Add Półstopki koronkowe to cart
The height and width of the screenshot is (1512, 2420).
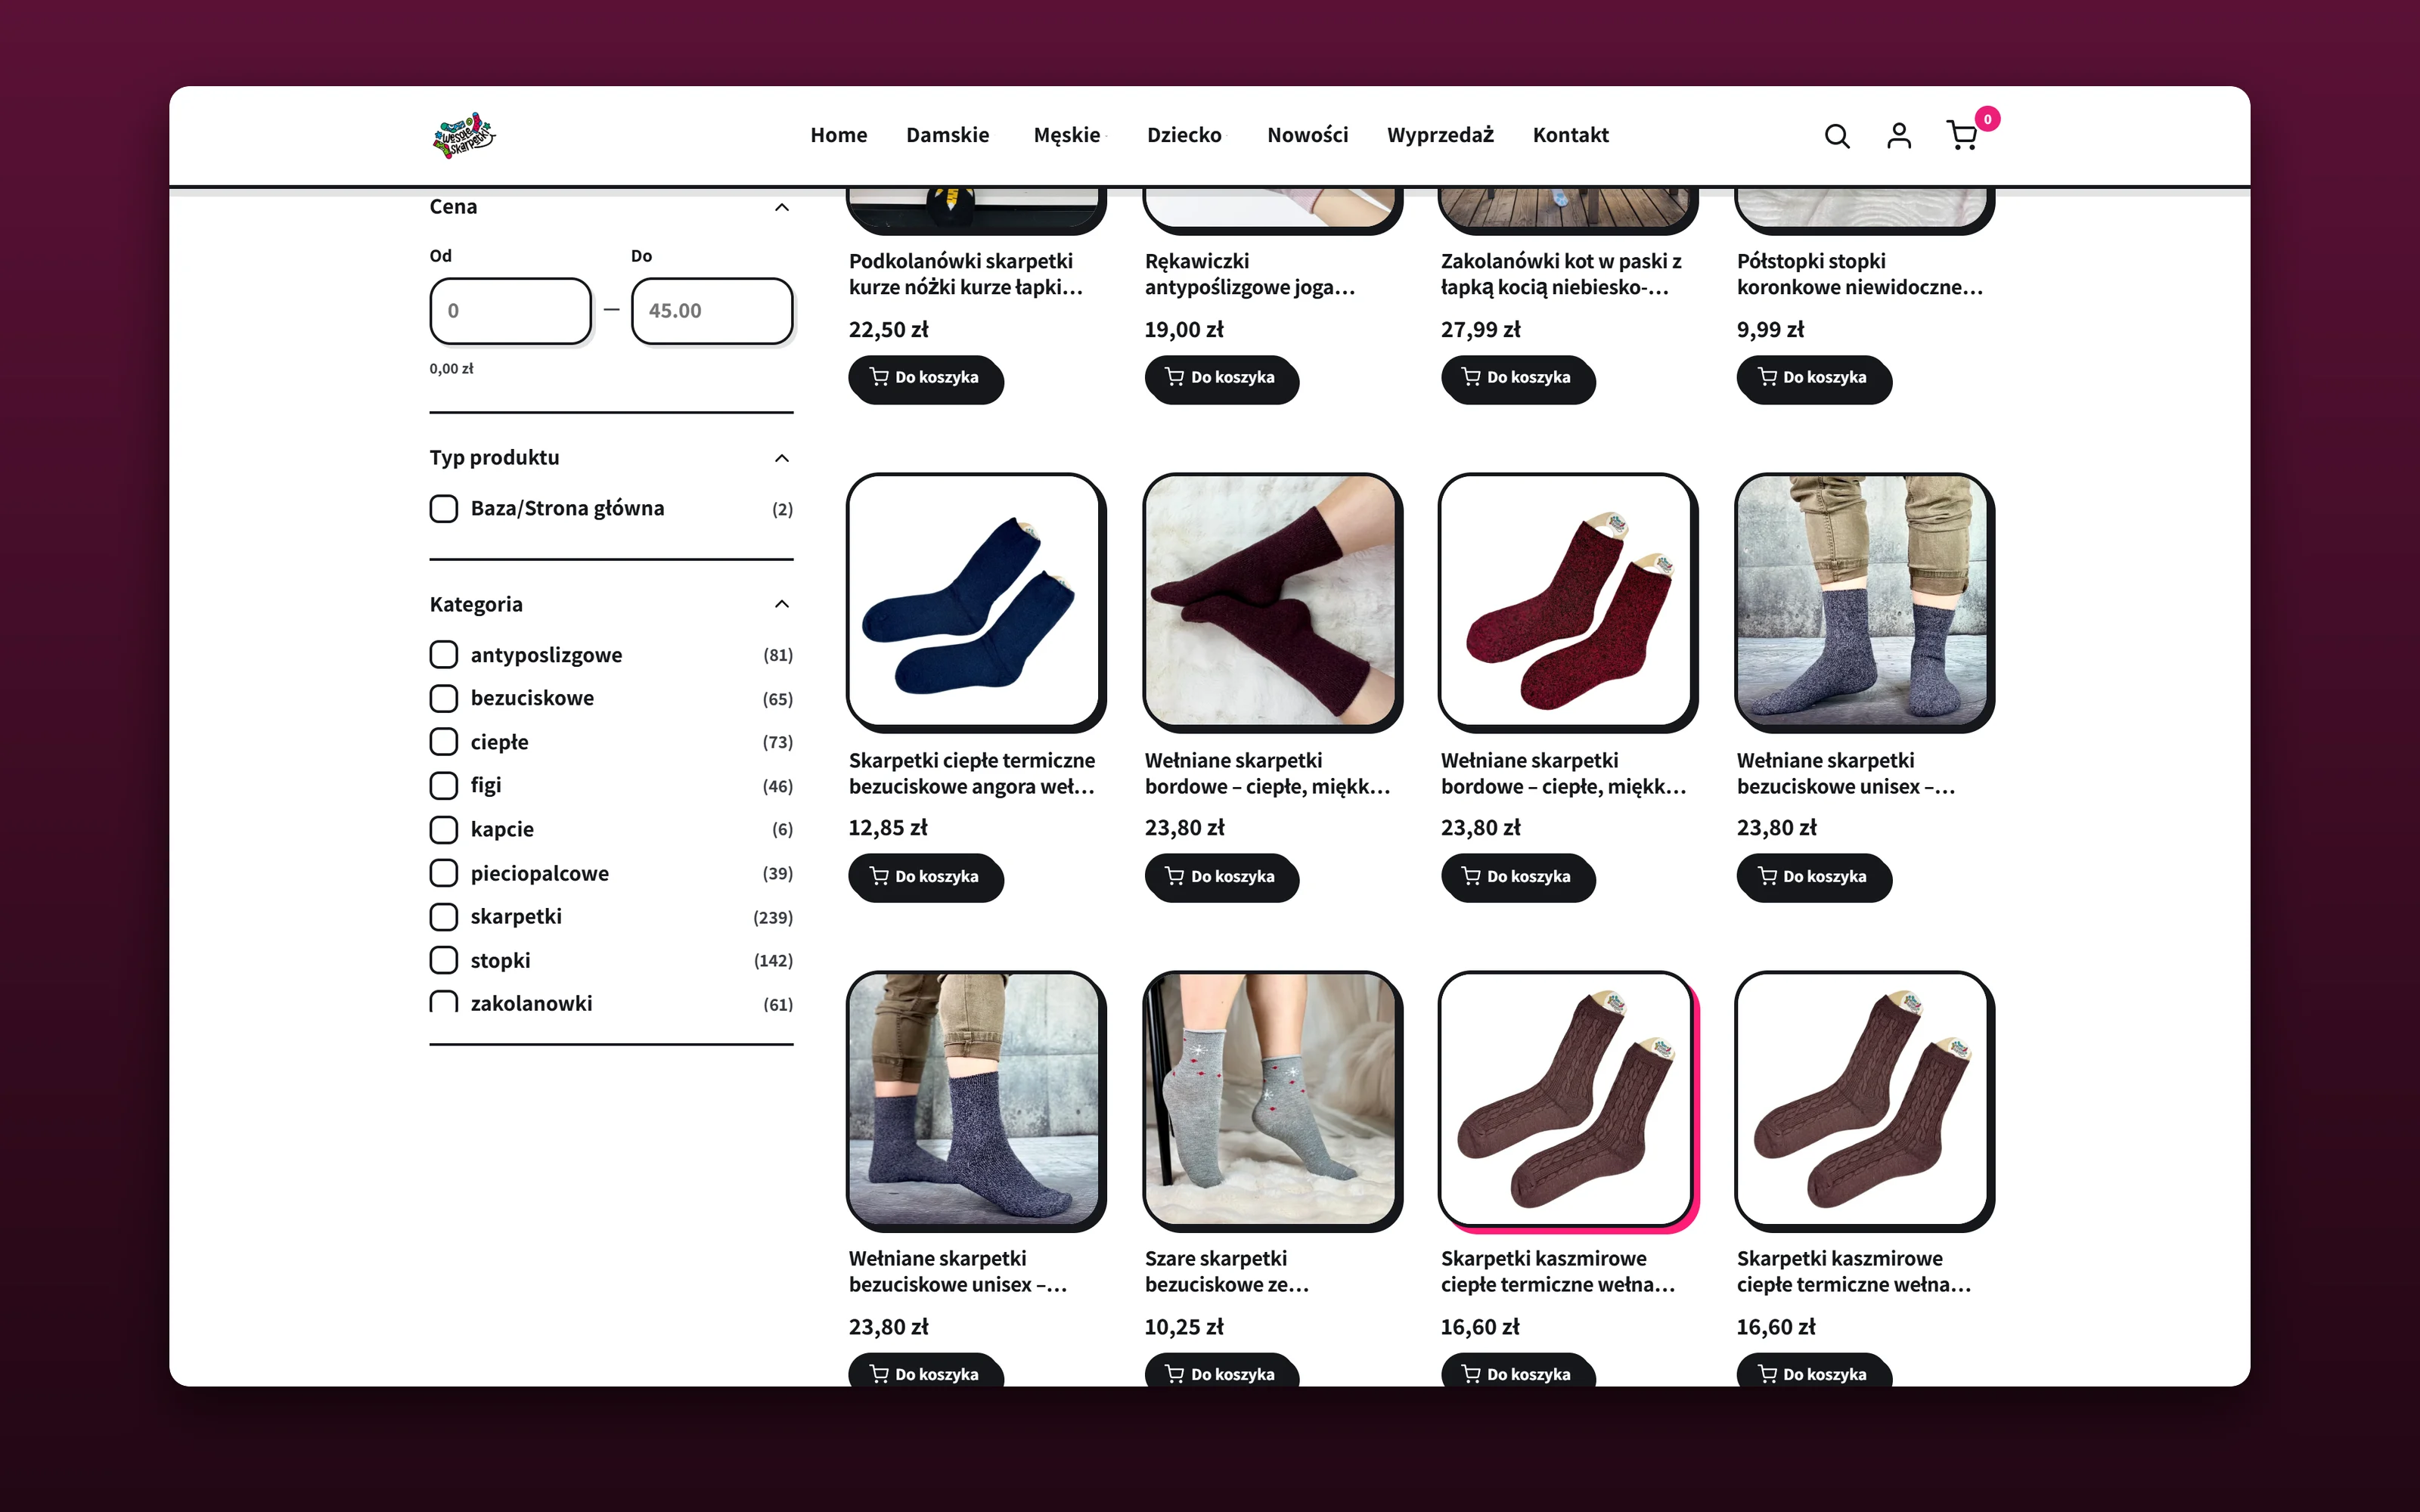point(1813,378)
